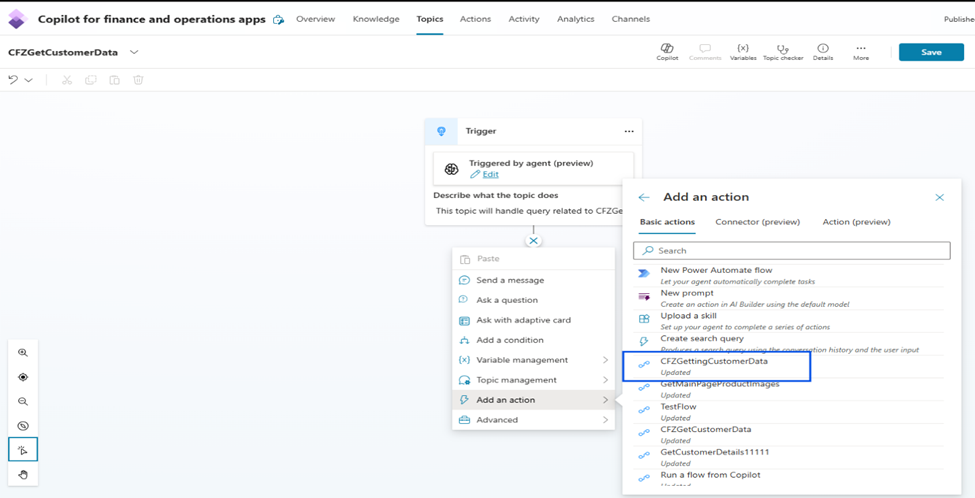Viewport: 975px width, 498px height.
Task: Open the More options menu
Action: 861,52
